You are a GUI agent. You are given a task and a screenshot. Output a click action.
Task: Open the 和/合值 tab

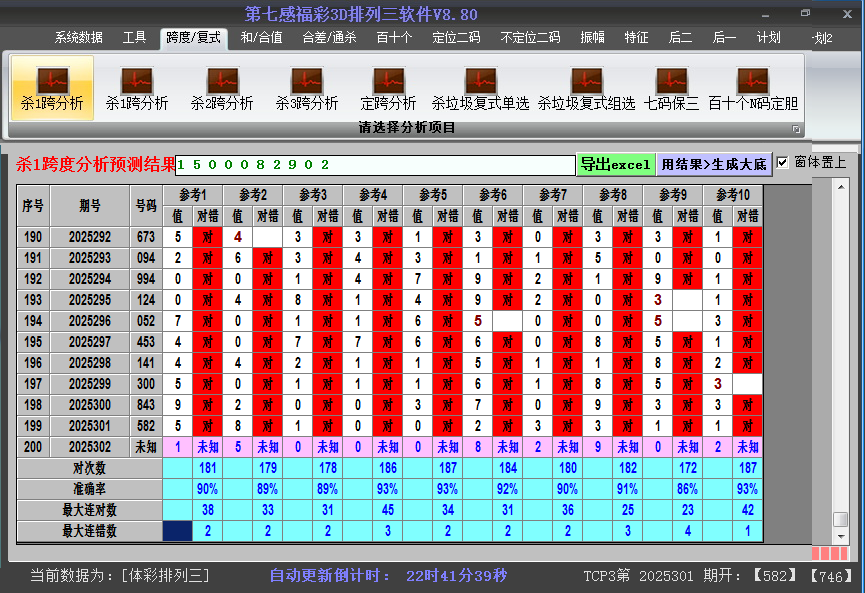click(261, 38)
